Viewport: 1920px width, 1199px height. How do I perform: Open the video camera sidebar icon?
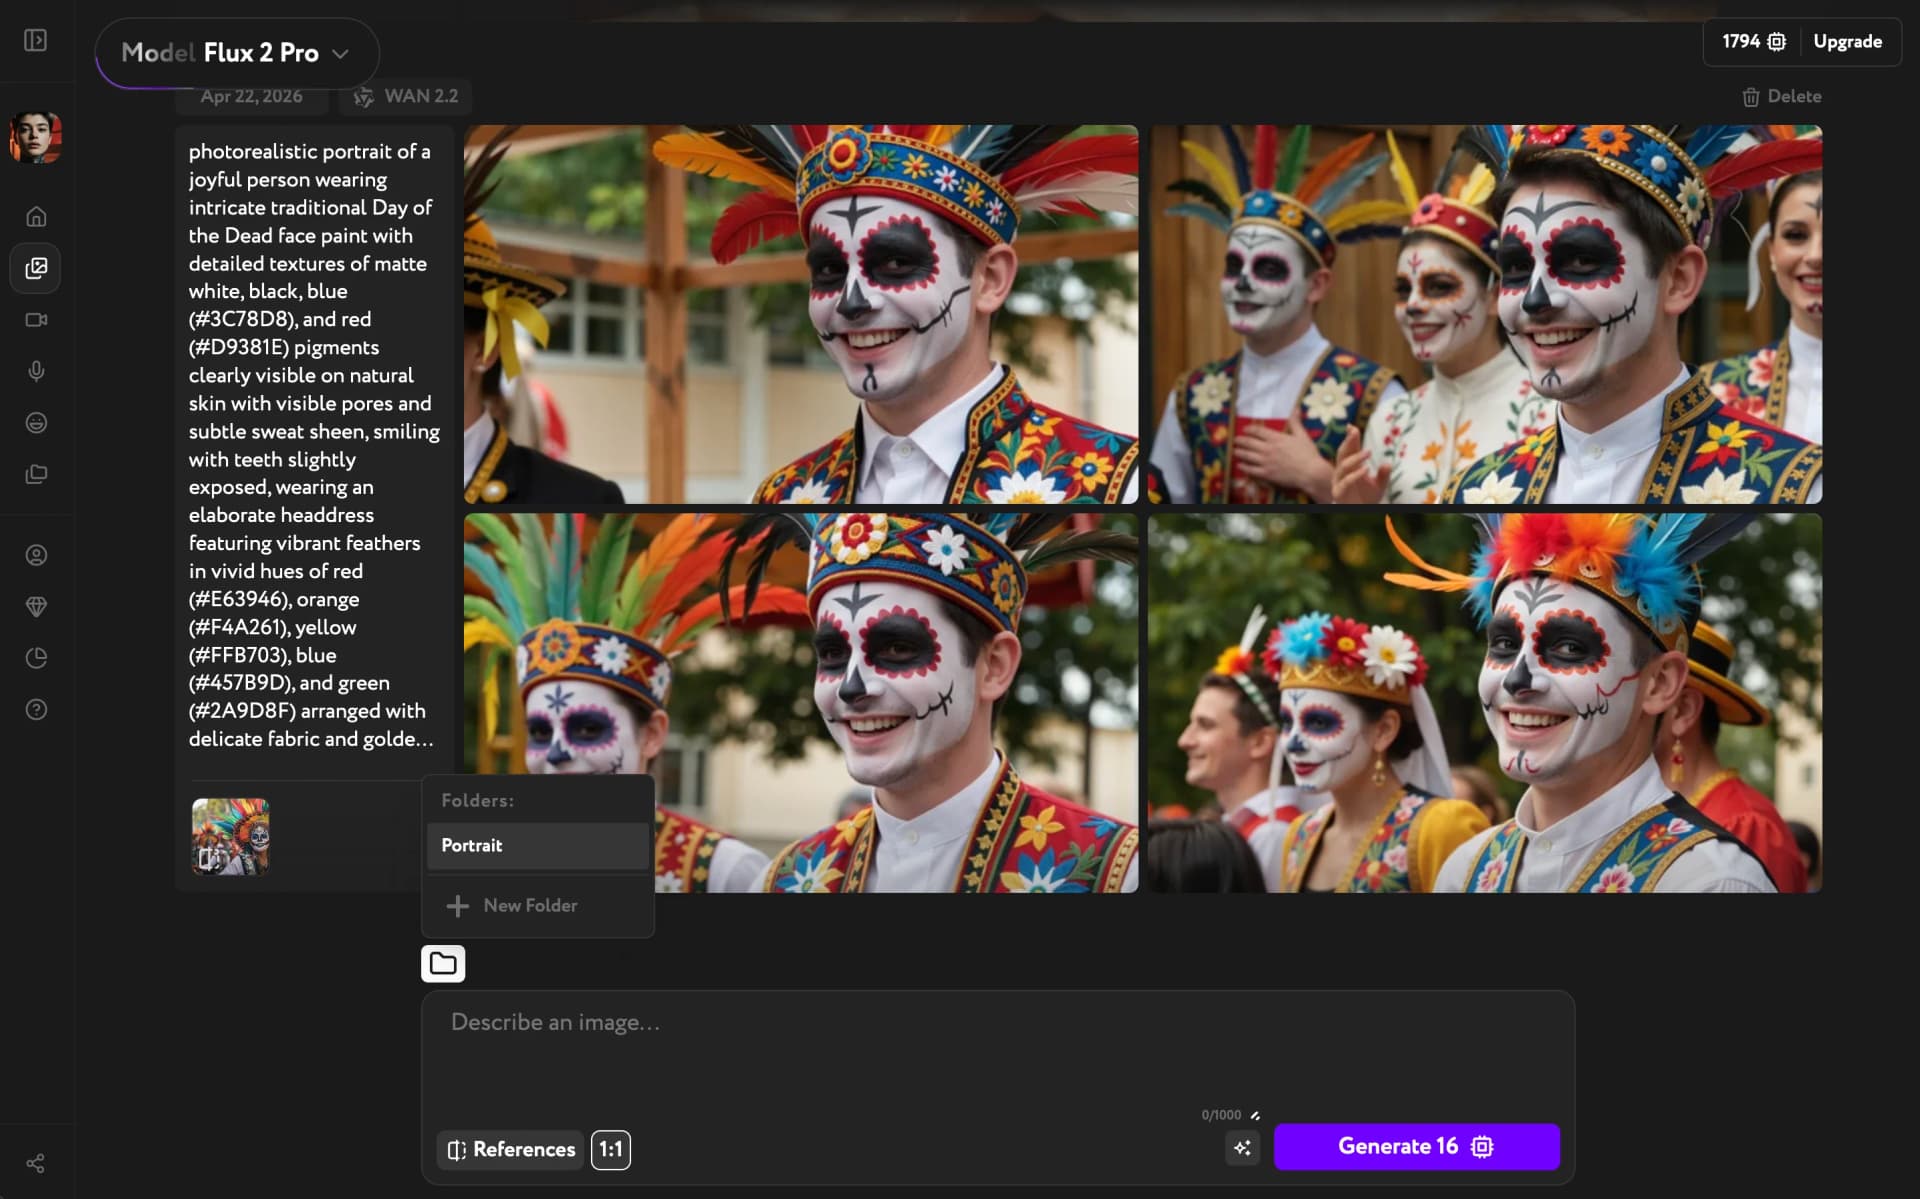tap(36, 320)
